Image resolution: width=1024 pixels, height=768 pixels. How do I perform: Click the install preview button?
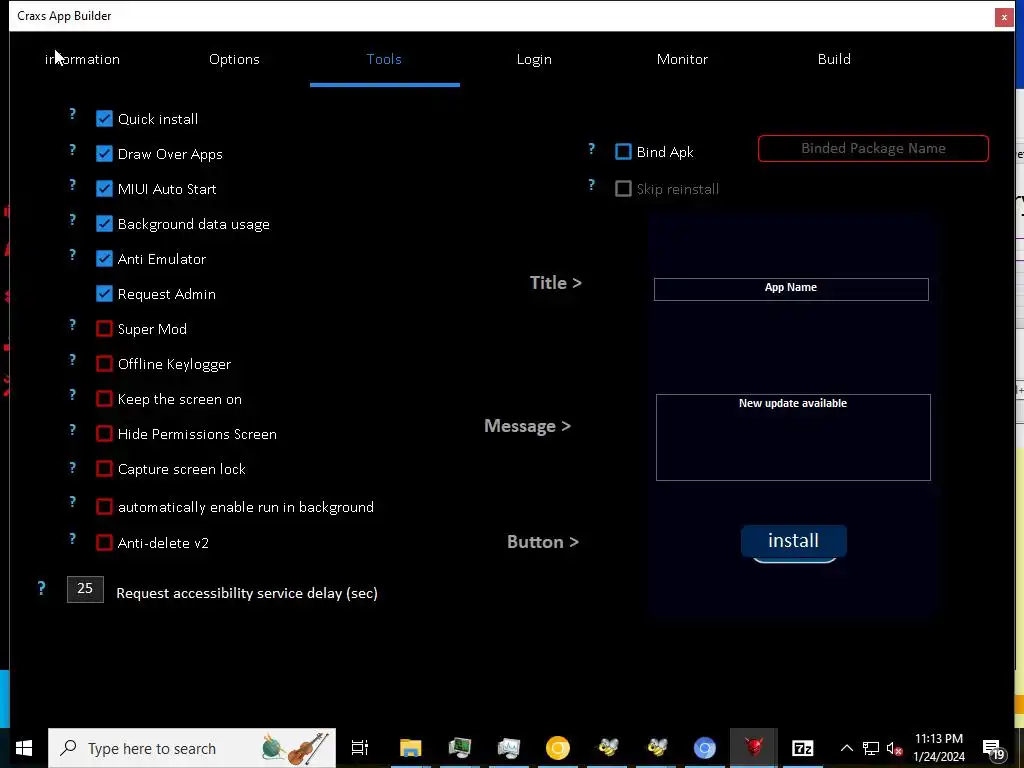pos(793,541)
